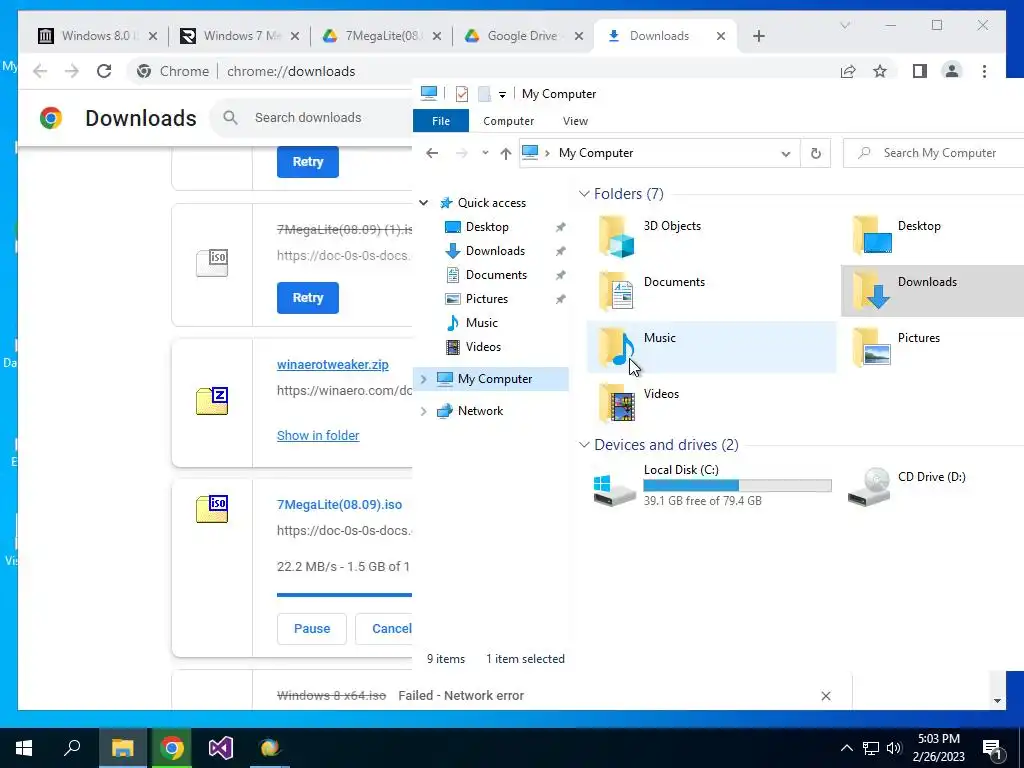Collapse the Devices and drives group
This screenshot has height=768, width=1024.
[584, 445]
